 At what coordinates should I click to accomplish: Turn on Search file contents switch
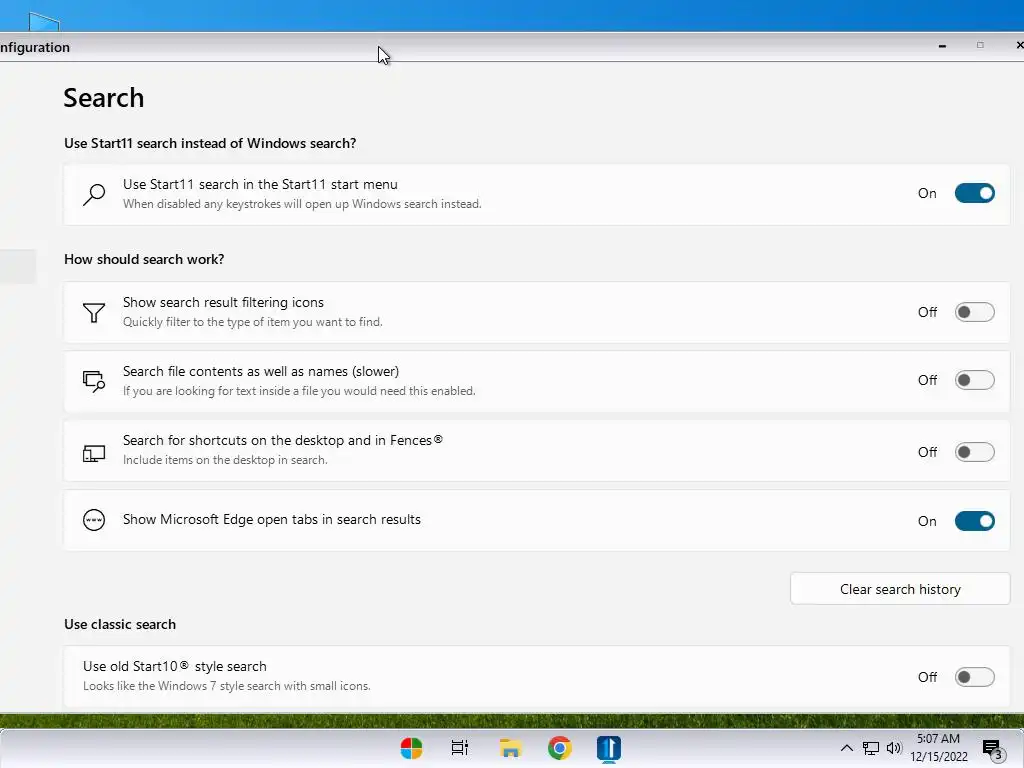974,380
